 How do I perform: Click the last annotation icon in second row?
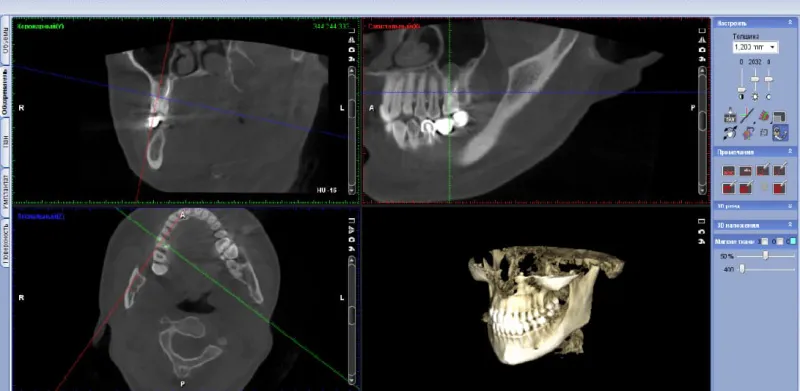point(780,188)
